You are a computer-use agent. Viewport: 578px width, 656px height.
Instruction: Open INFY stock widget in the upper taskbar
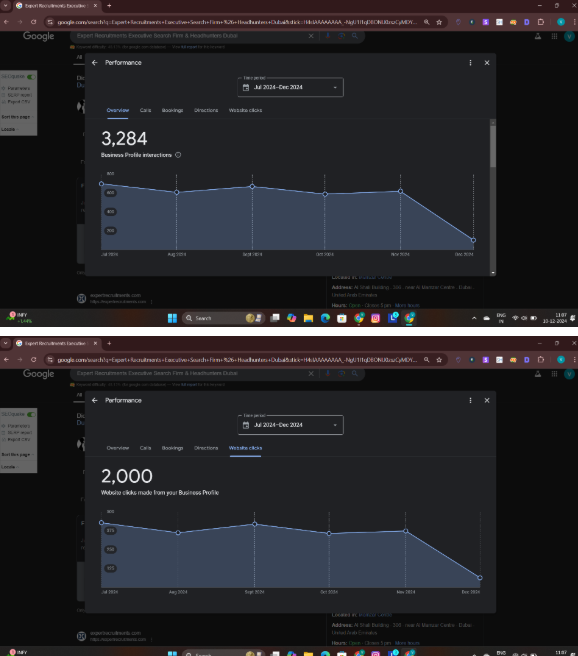[x=19, y=318]
